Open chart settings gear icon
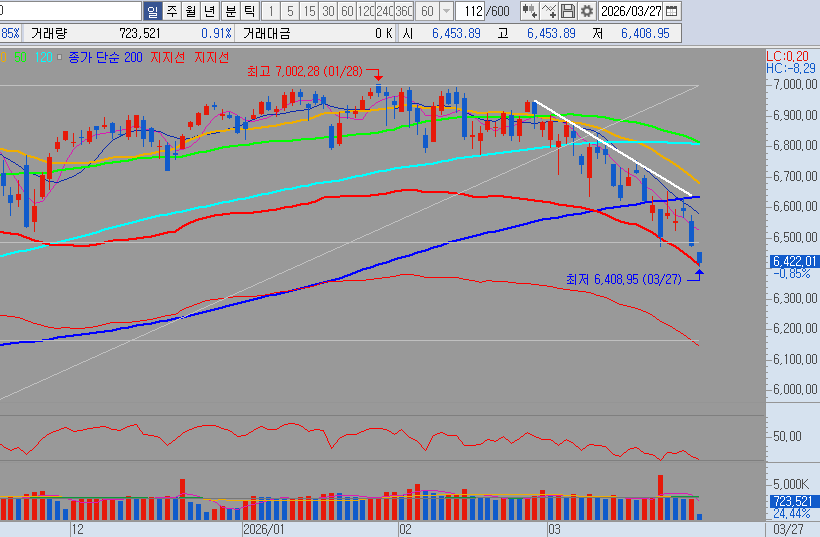Viewport: 820px width, 537px height. pos(587,11)
